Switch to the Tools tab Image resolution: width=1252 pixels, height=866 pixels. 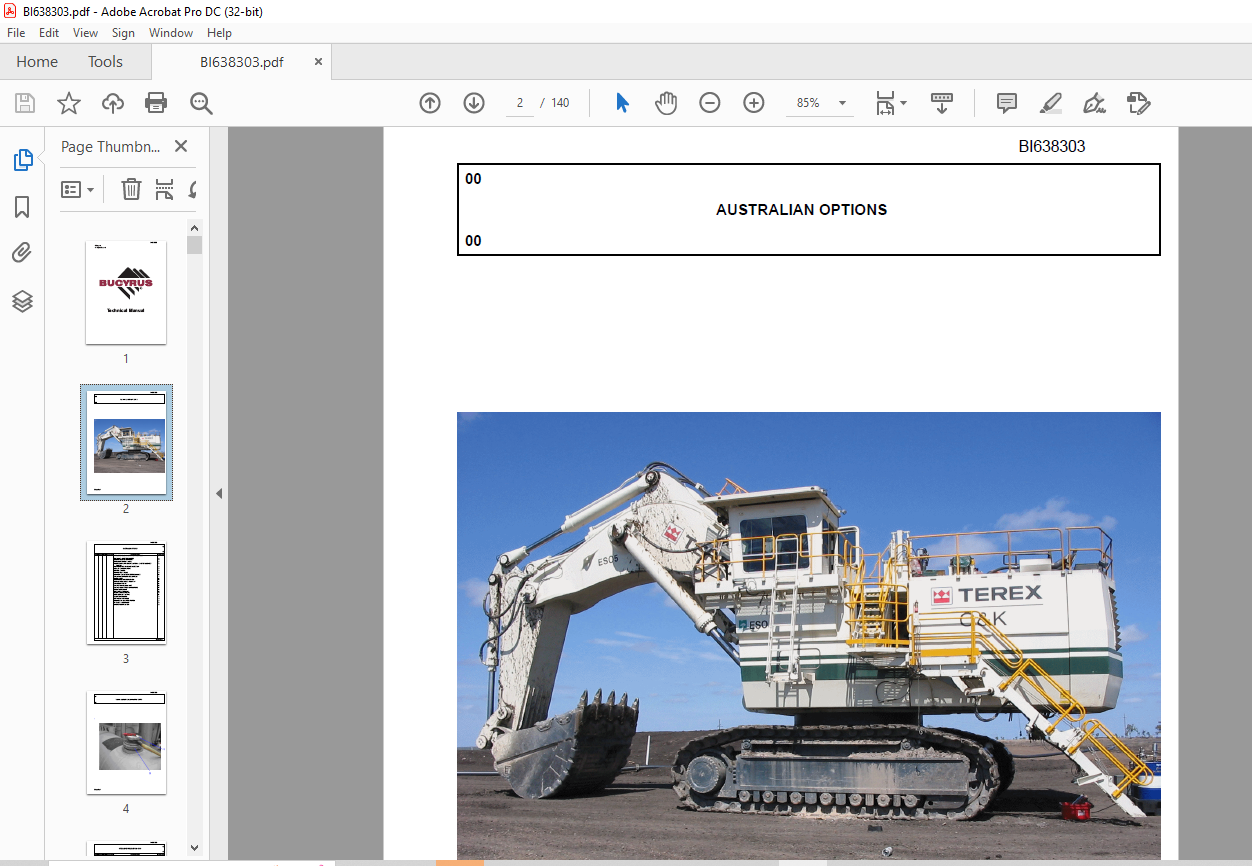(x=105, y=62)
